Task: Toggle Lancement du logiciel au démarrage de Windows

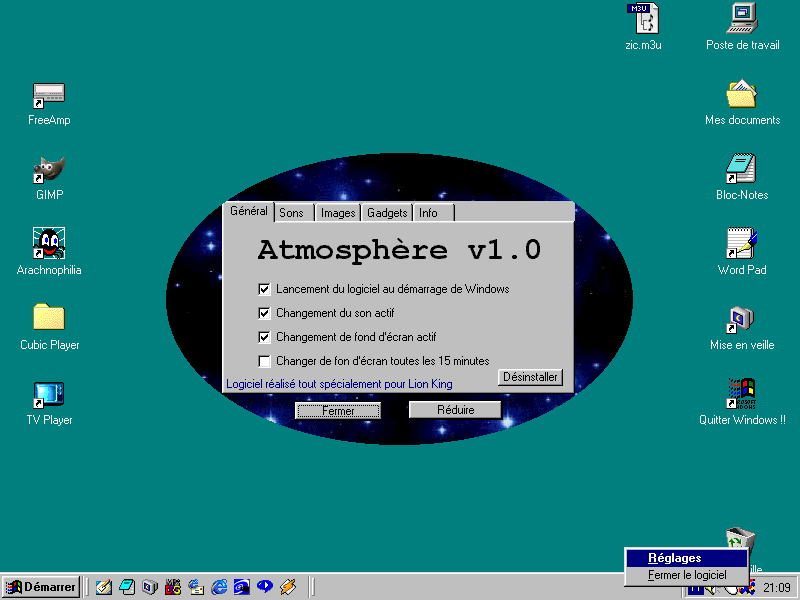Action: tap(264, 289)
